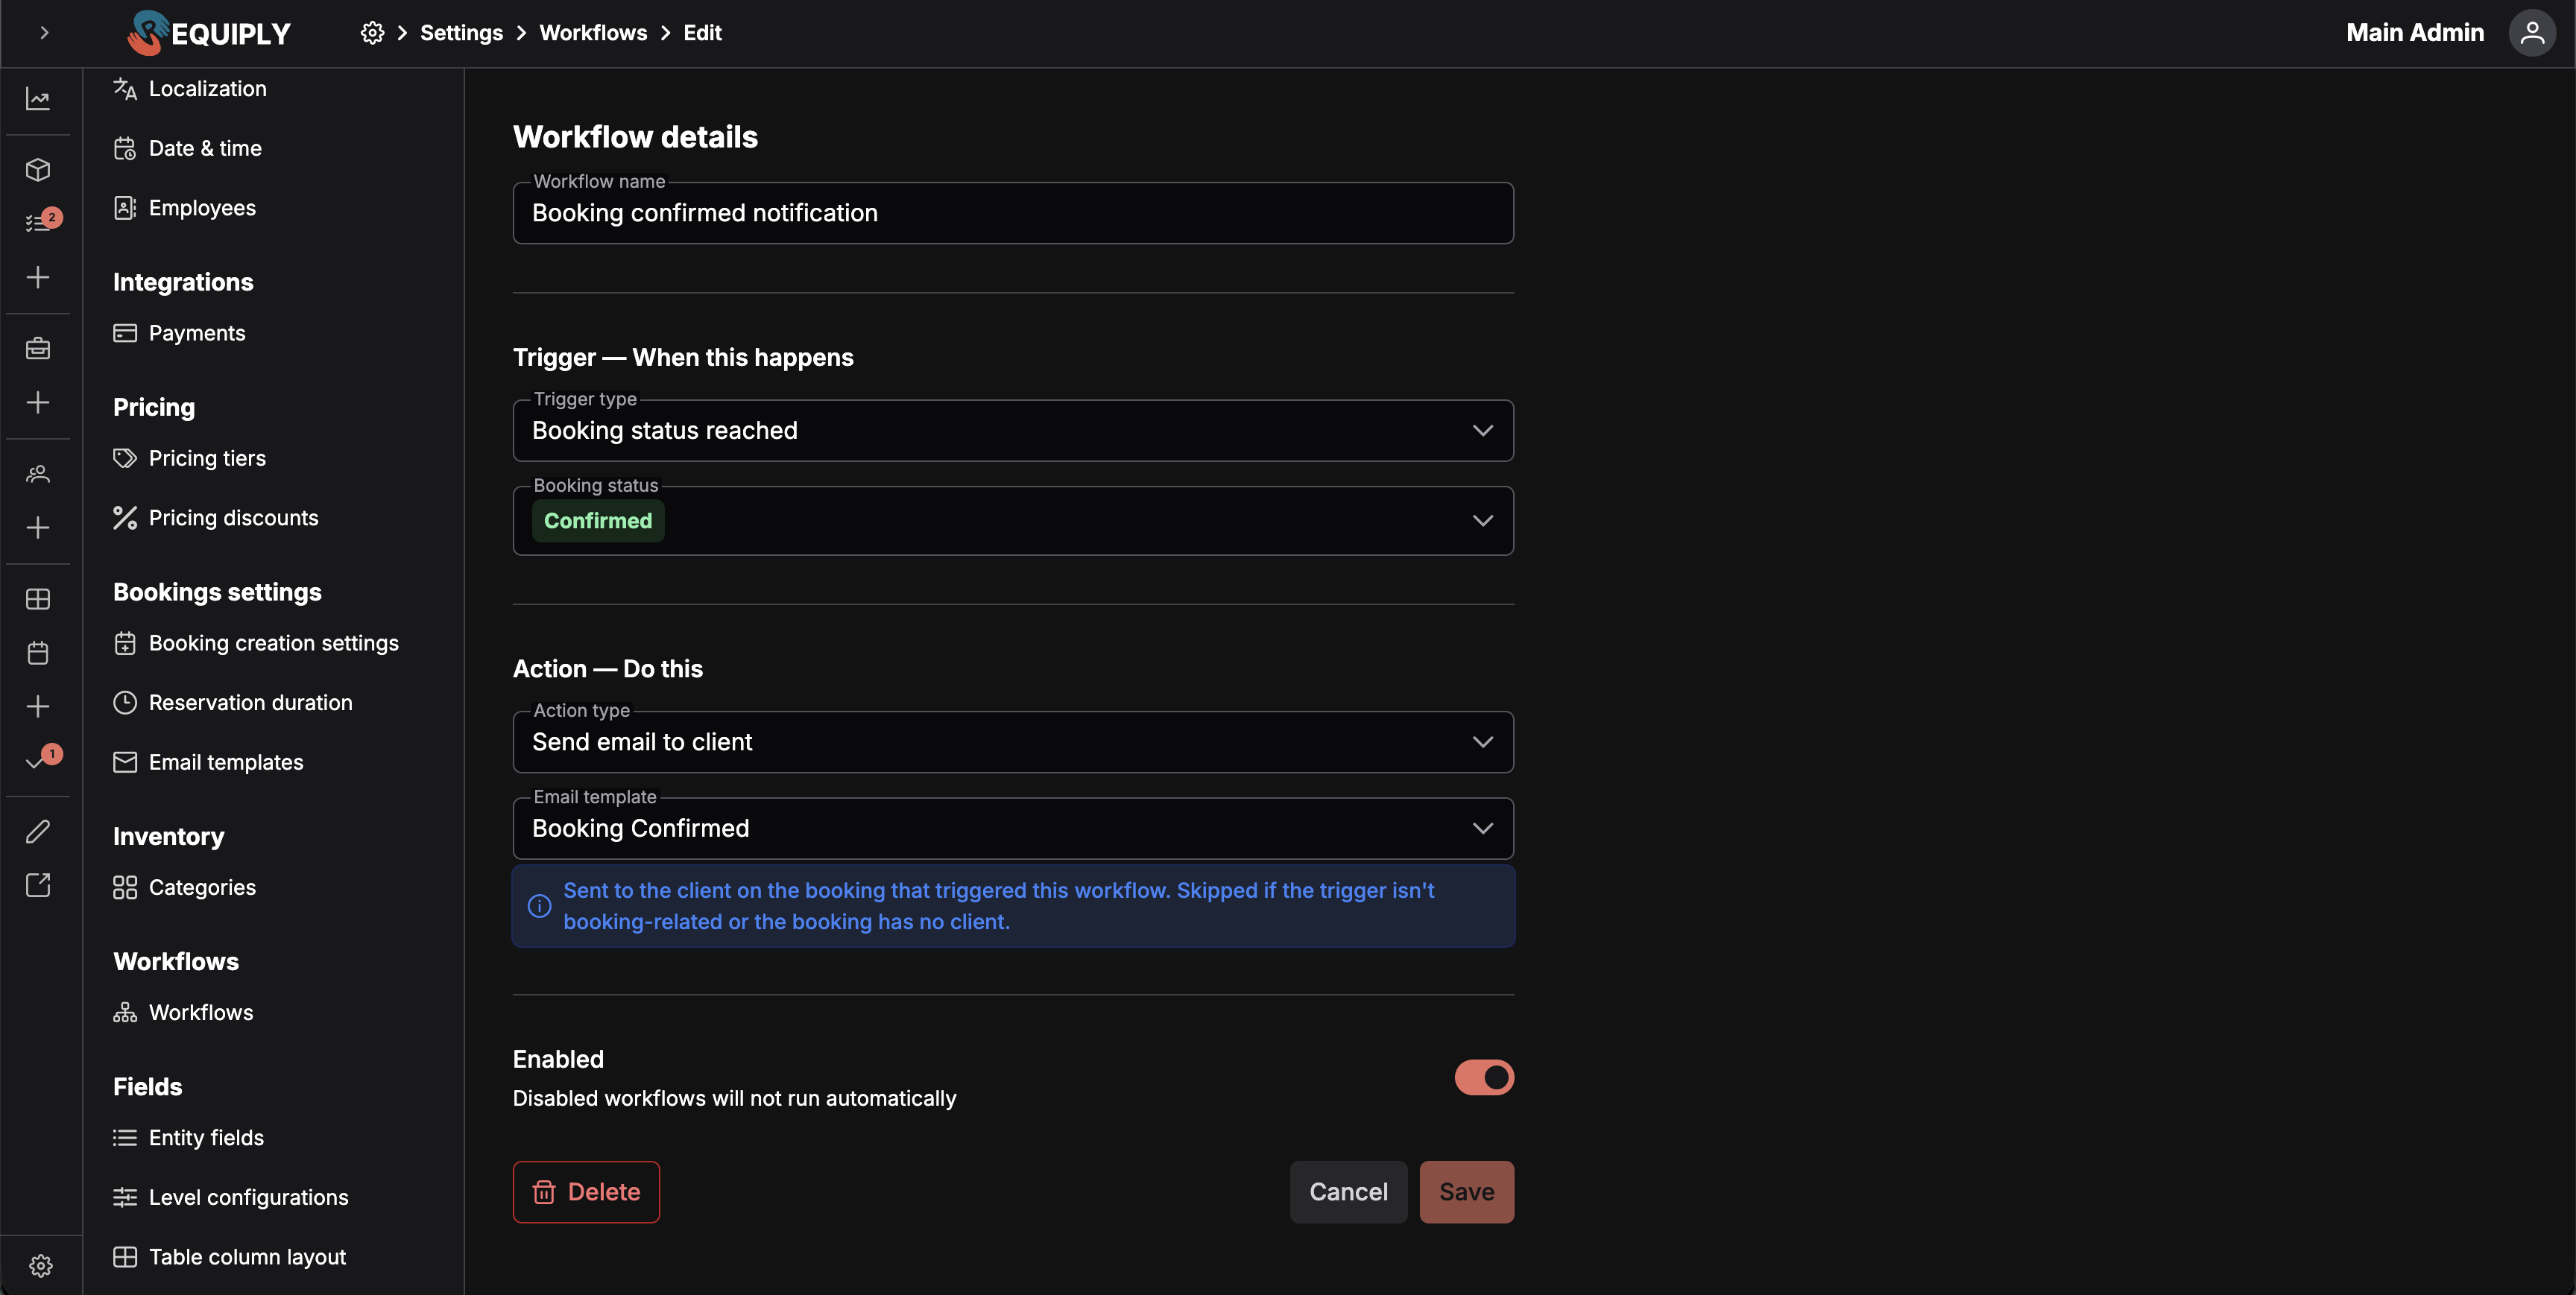Open Payments integration settings

(x=179, y=333)
